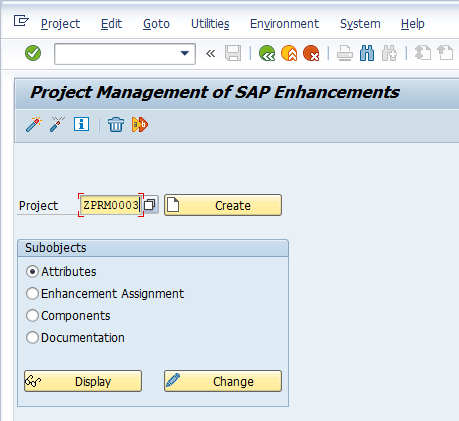Click the Find binoculars icon
The width and height of the screenshot is (459, 421).
tap(367, 53)
